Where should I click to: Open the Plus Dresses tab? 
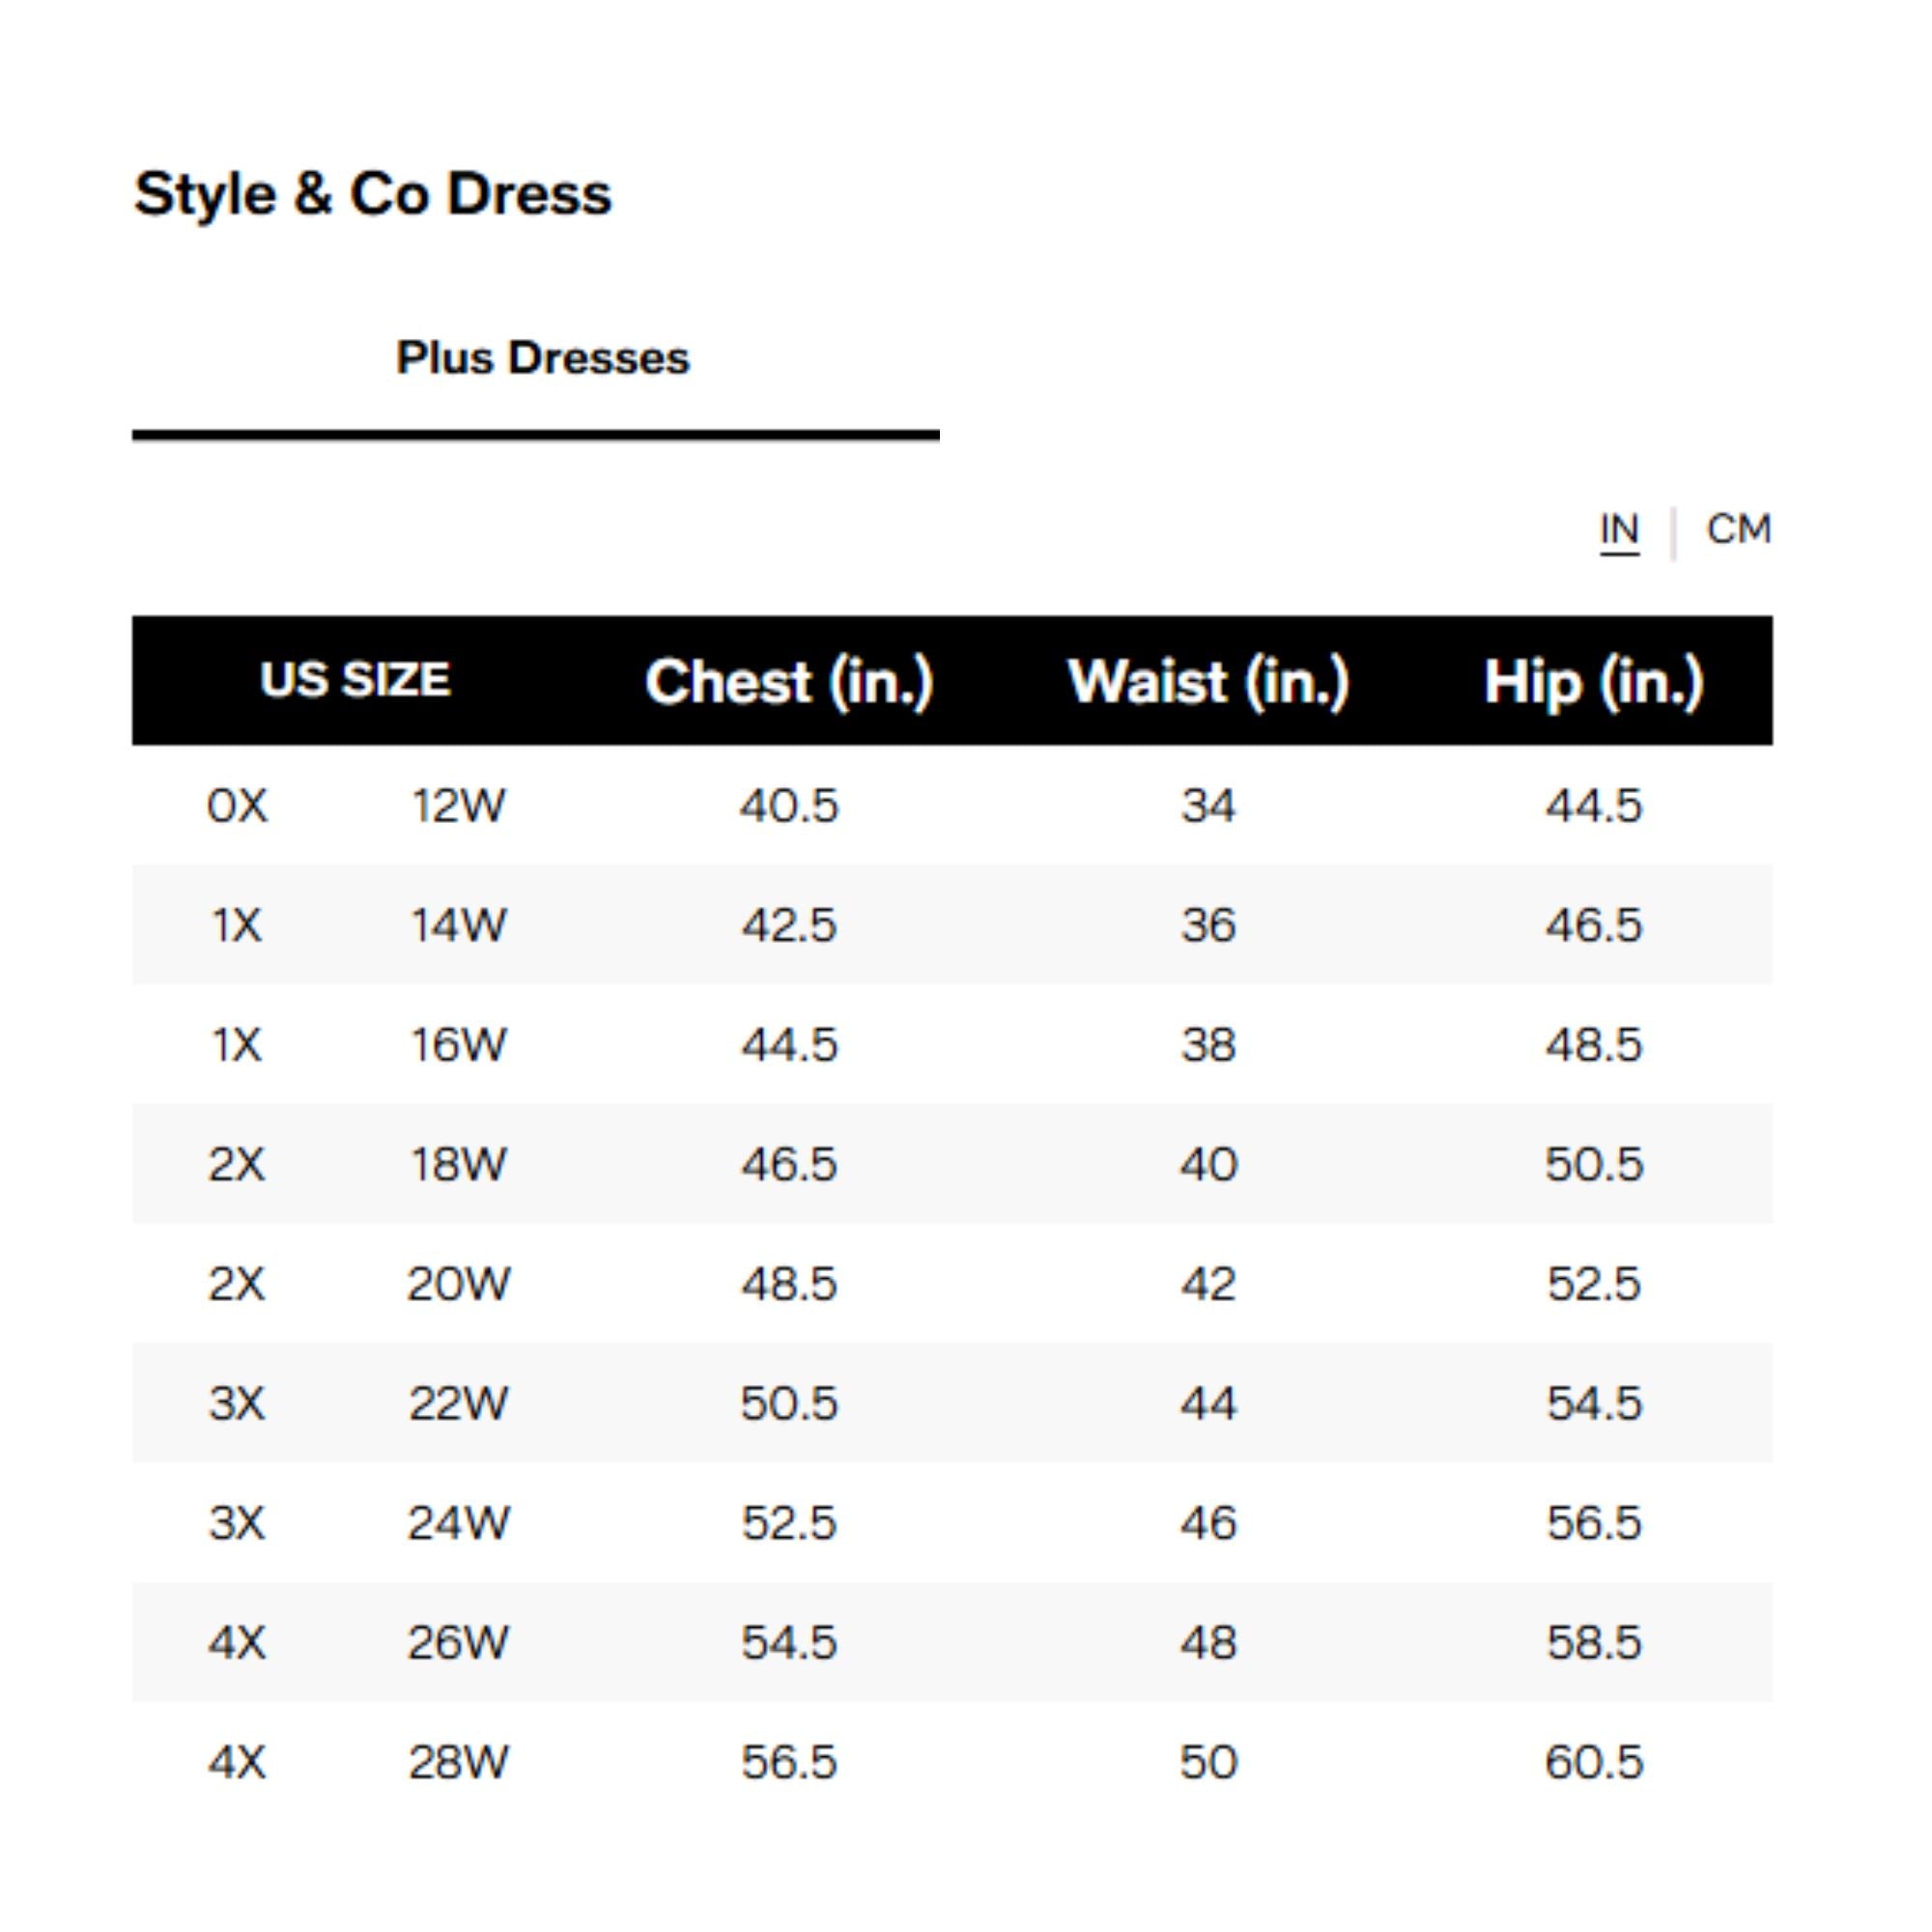(542, 358)
